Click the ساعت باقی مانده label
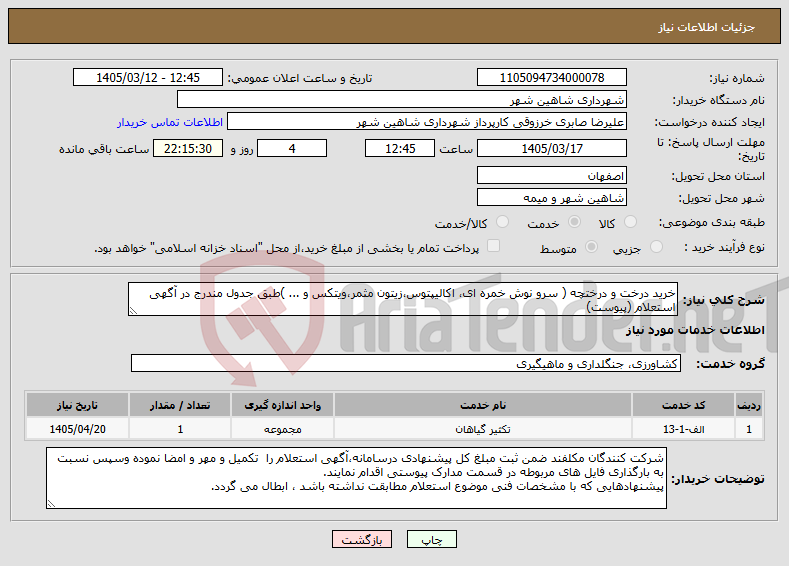The image size is (789, 566). coord(104,149)
